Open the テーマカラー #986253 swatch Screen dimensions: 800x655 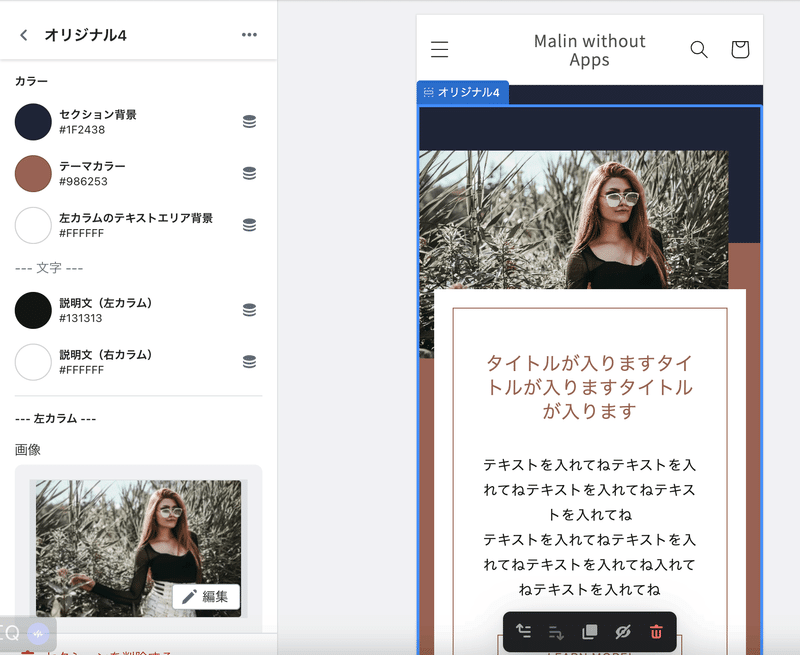[x=33, y=173]
